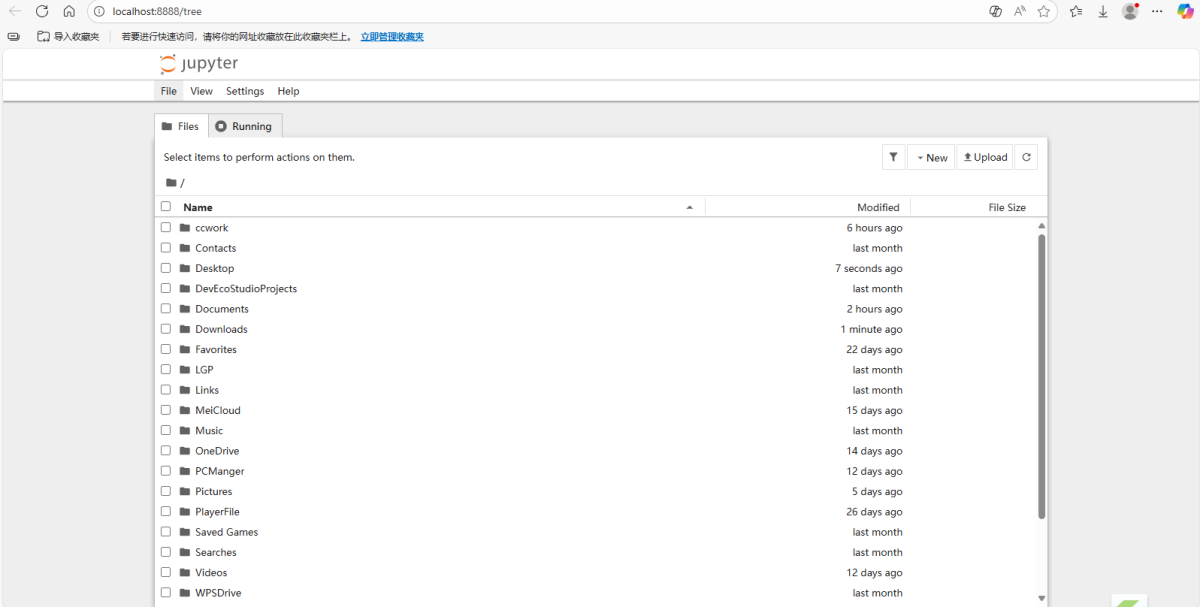The height and width of the screenshot is (607, 1200).
Task: Switch to the Files tab
Action: click(x=181, y=126)
